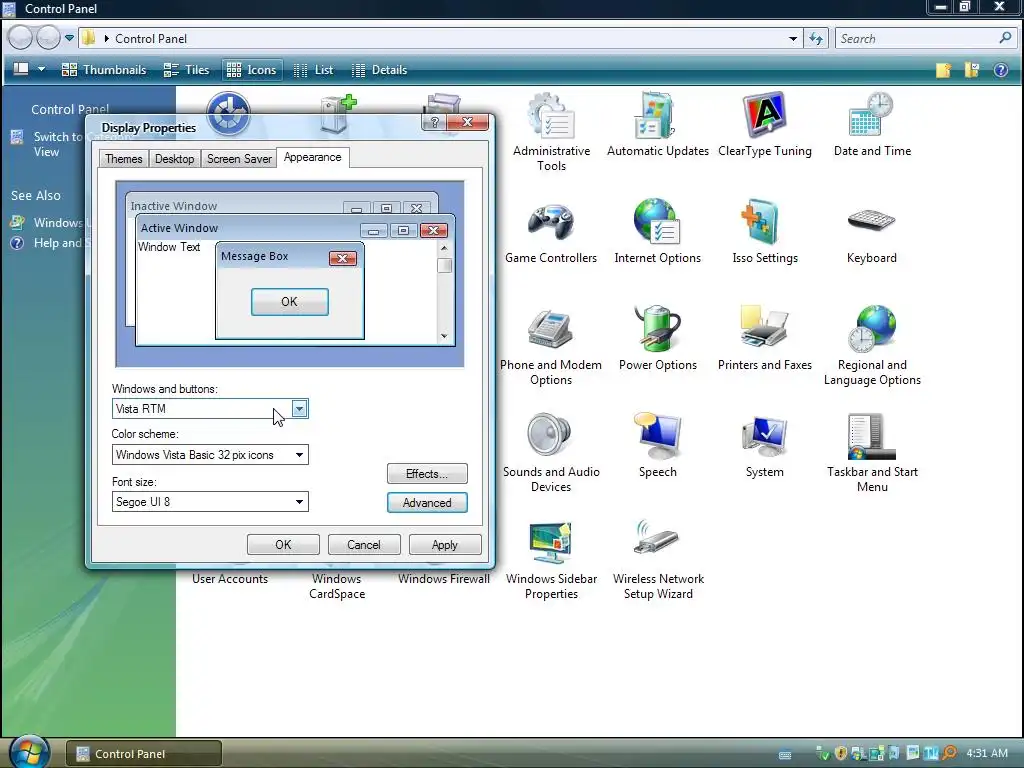This screenshot has height=768, width=1024.
Task: Click the Refresh button beside address bar
Action: pos(816,39)
